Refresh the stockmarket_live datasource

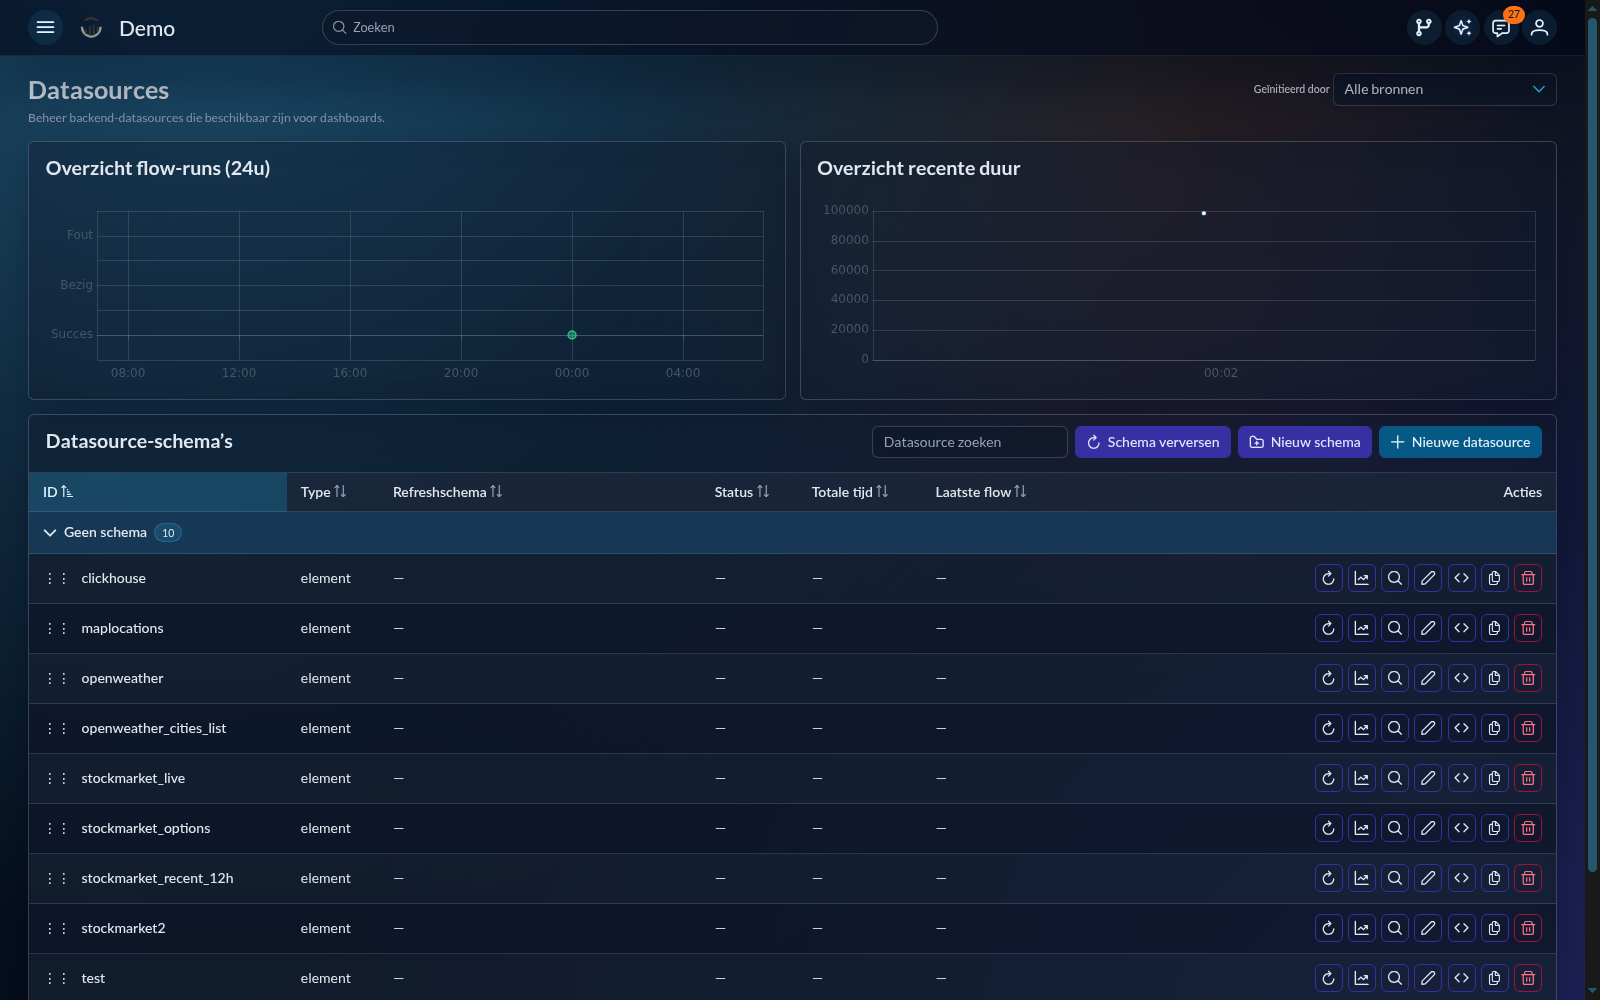tap(1328, 778)
